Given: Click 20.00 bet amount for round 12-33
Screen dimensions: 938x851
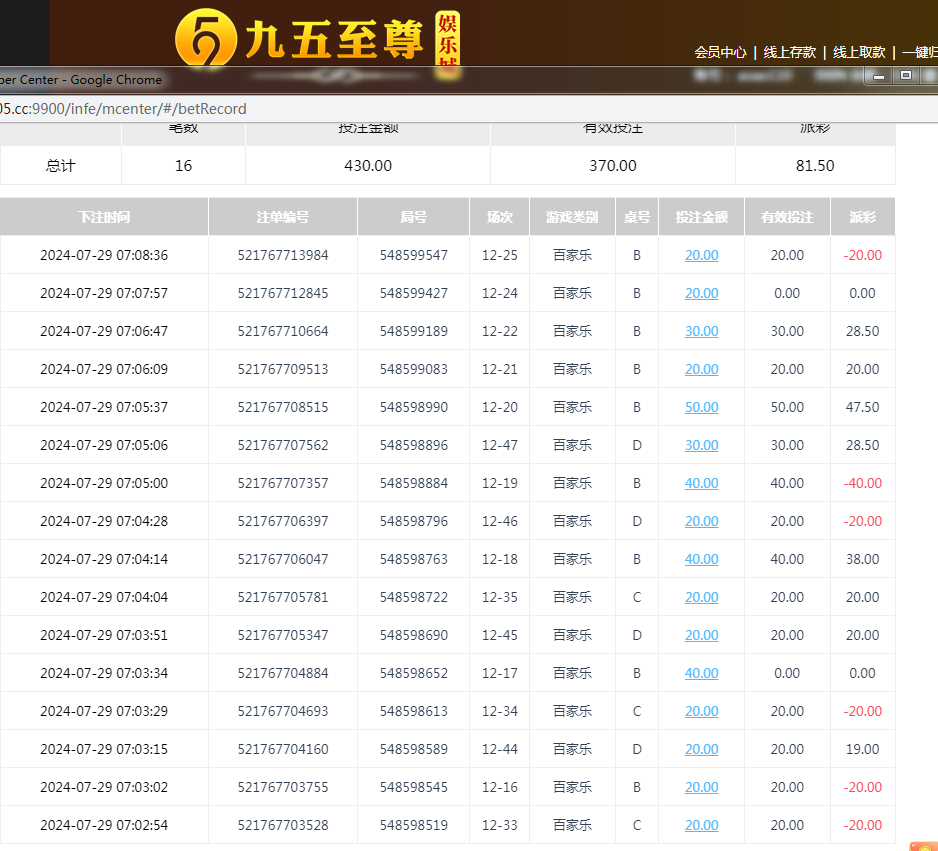Looking at the screenshot, I should click(701, 825).
